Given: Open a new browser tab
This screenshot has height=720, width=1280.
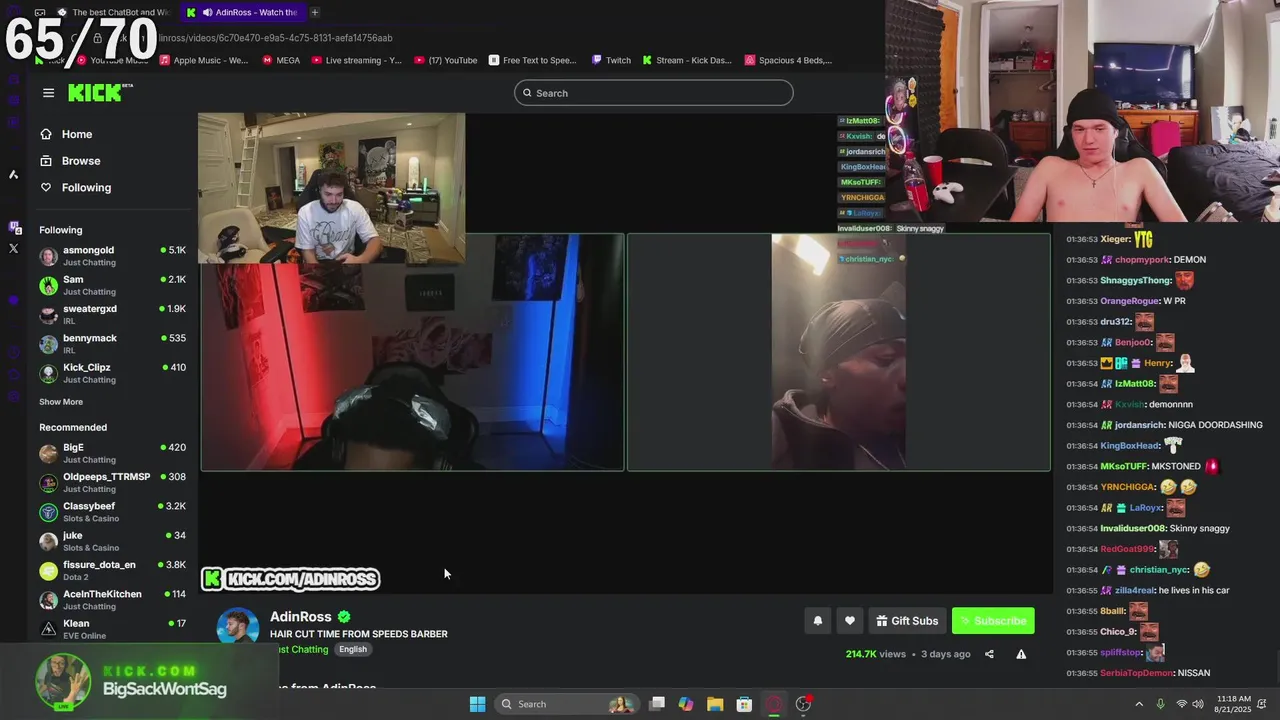Looking at the screenshot, I should pos(315,12).
